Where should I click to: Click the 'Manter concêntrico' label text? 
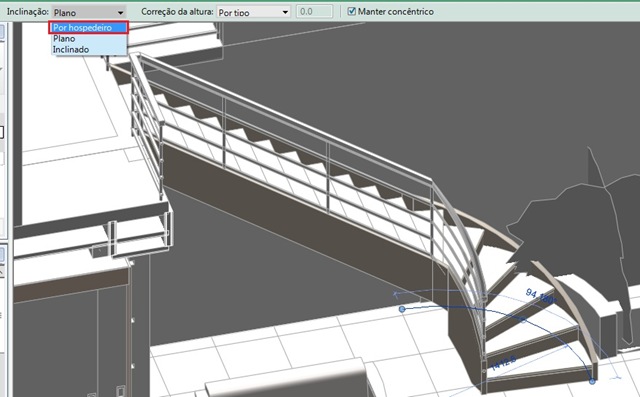point(396,12)
